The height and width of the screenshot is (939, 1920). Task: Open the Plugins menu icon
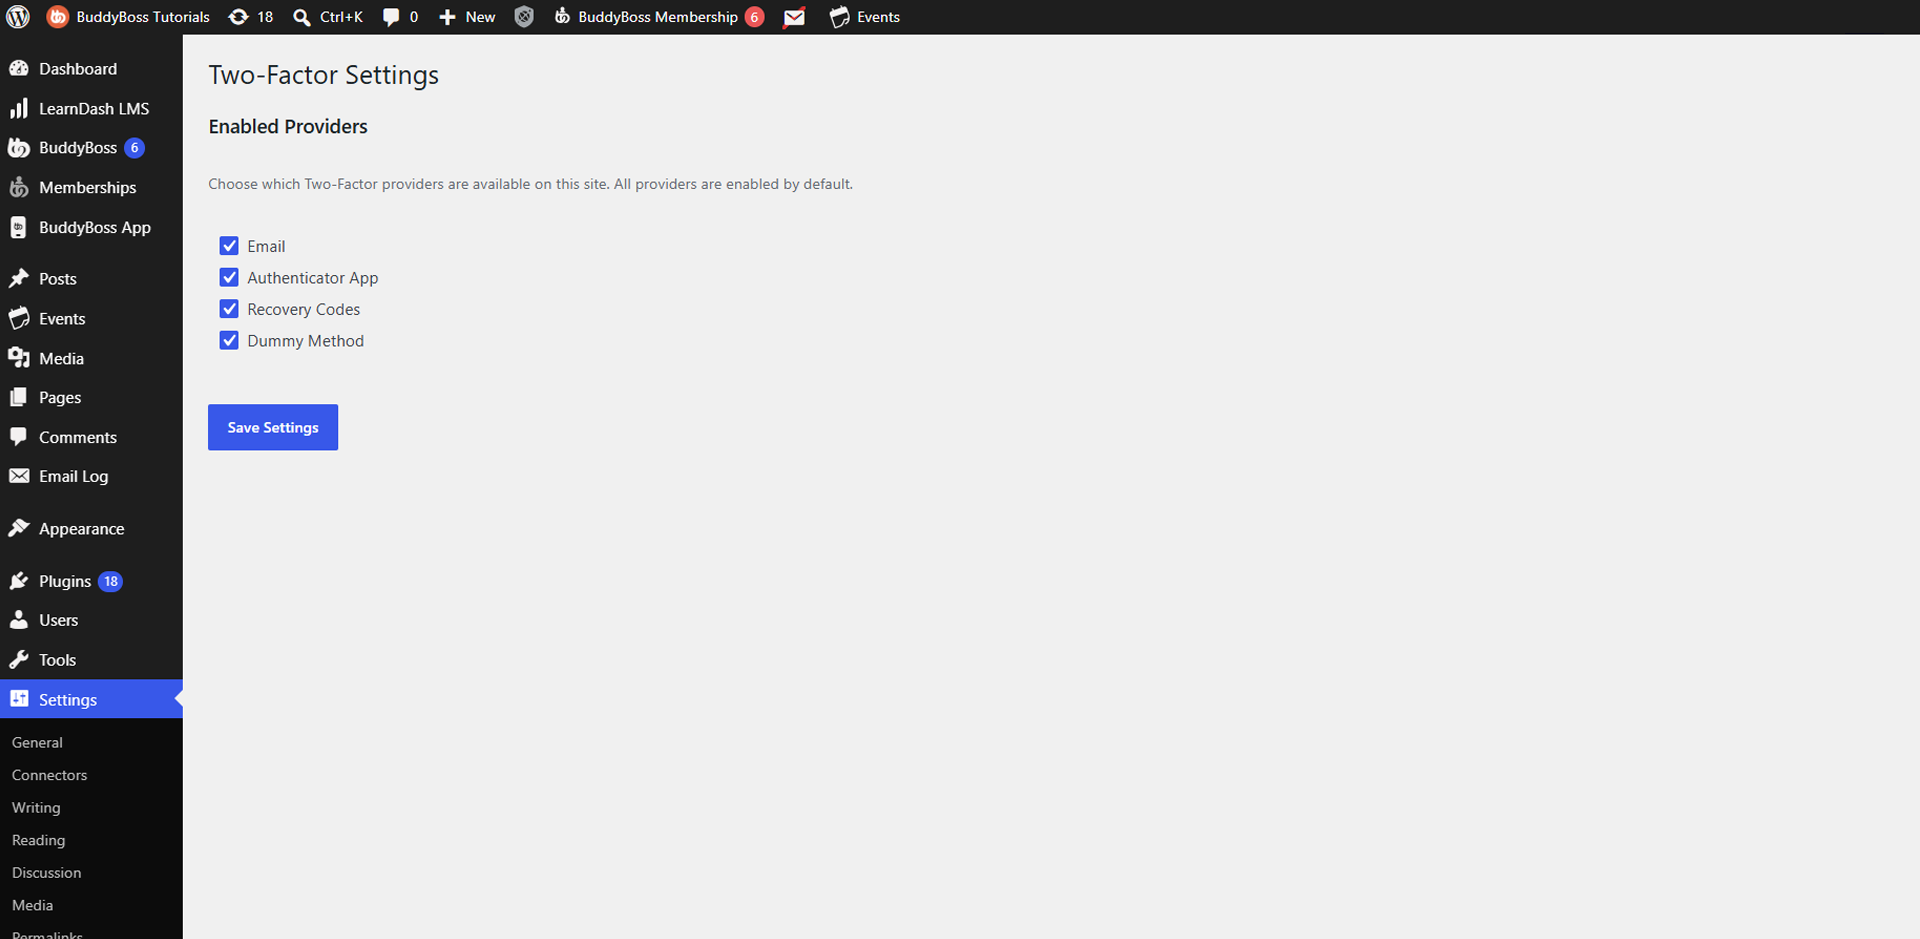pyautogui.click(x=19, y=581)
